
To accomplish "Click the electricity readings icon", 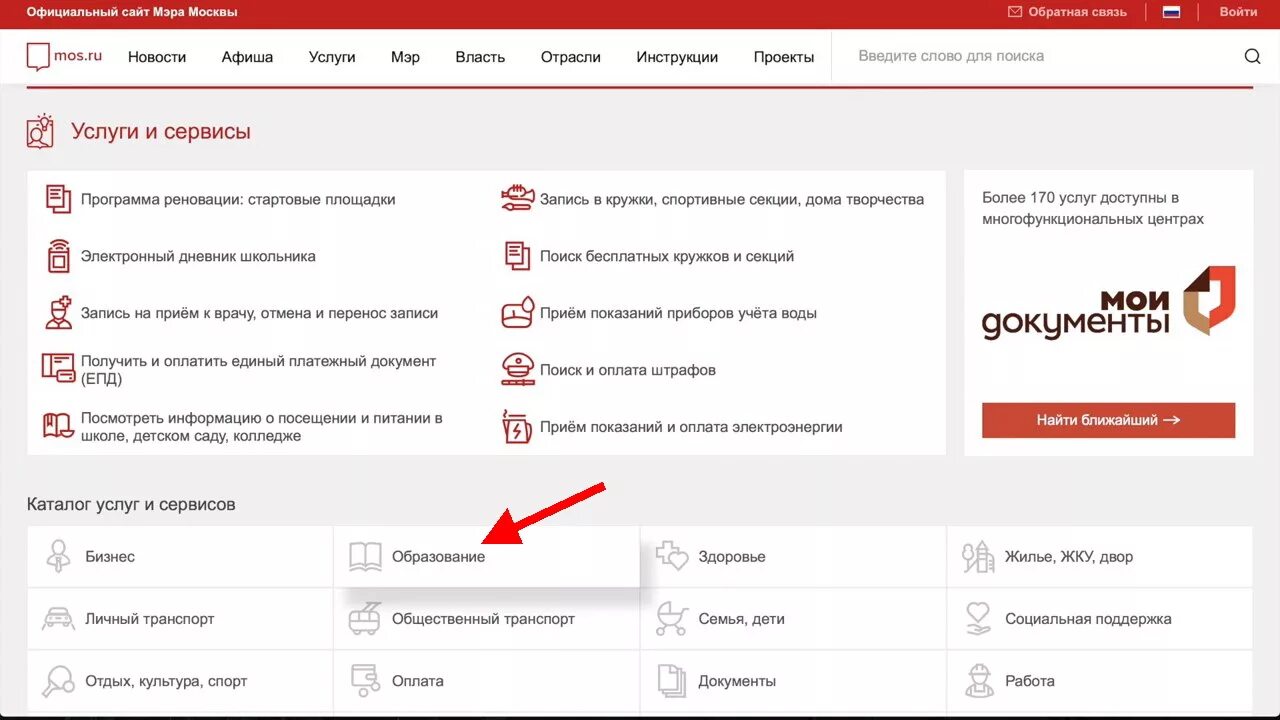I will (x=517, y=426).
